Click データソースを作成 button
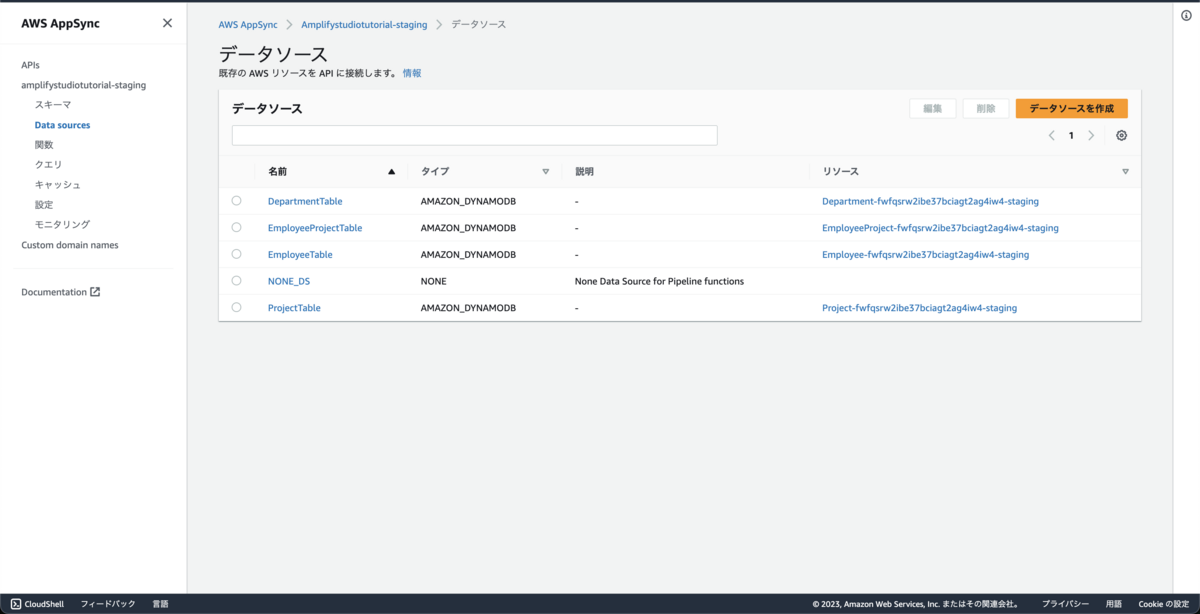Image resolution: width=1200 pixels, height=614 pixels. (1072, 108)
